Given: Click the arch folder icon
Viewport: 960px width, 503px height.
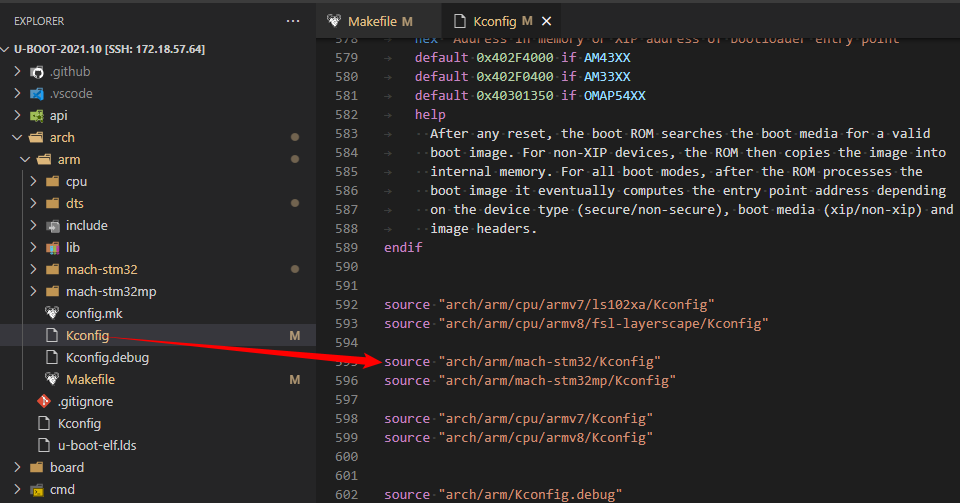Looking at the screenshot, I should coord(37,138).
